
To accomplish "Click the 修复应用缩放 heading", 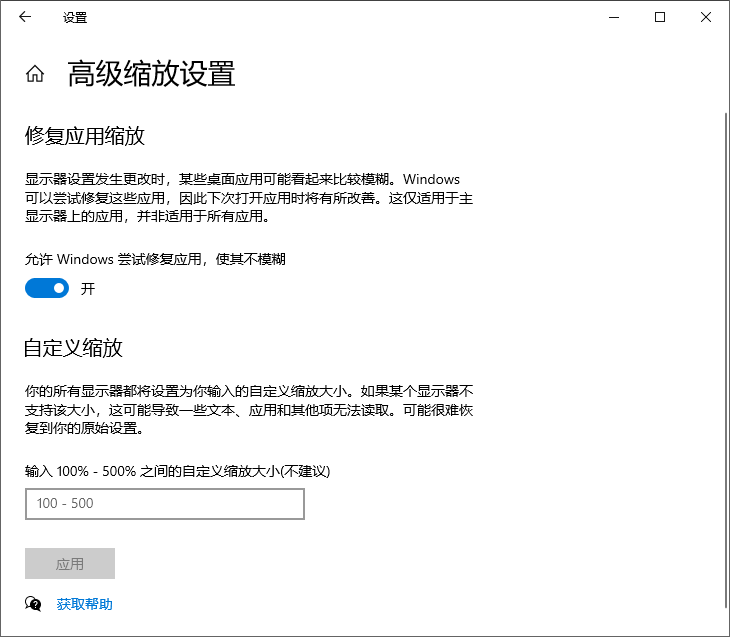I will coord(85,136).
